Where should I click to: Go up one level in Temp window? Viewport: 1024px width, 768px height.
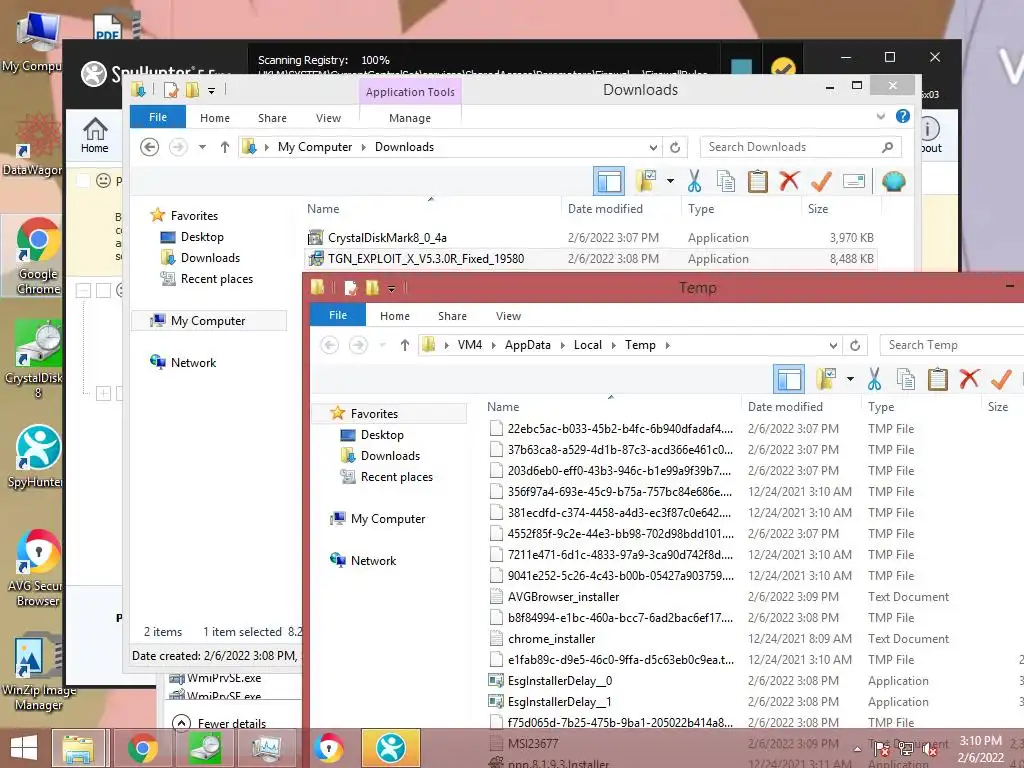tap(405, 345)
